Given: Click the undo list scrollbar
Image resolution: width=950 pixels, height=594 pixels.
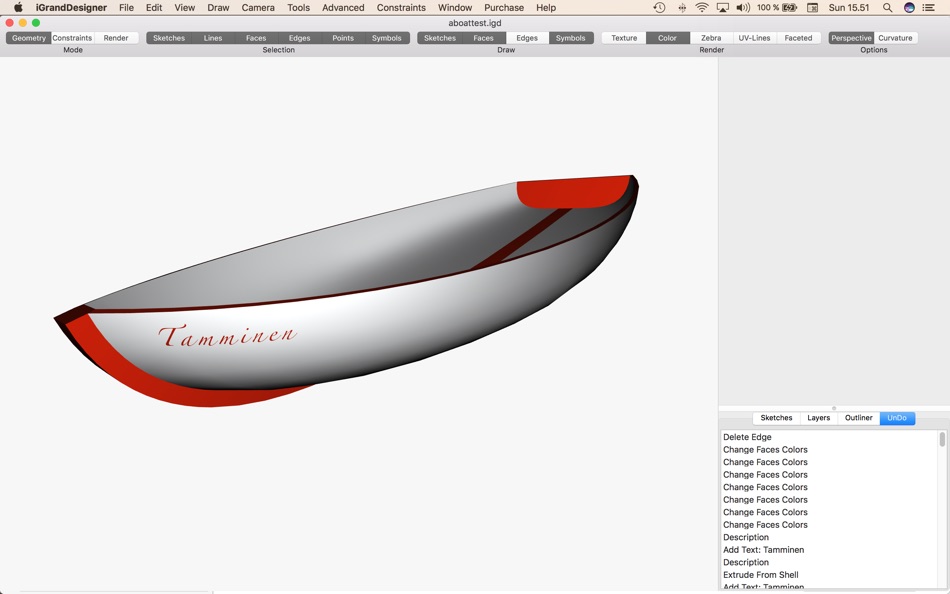Looking at the screenshot, I should 942,439.
